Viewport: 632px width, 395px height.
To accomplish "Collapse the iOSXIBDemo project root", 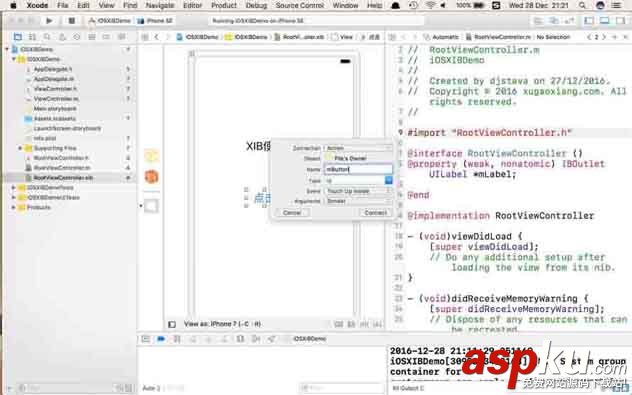I will click(7, 49).
